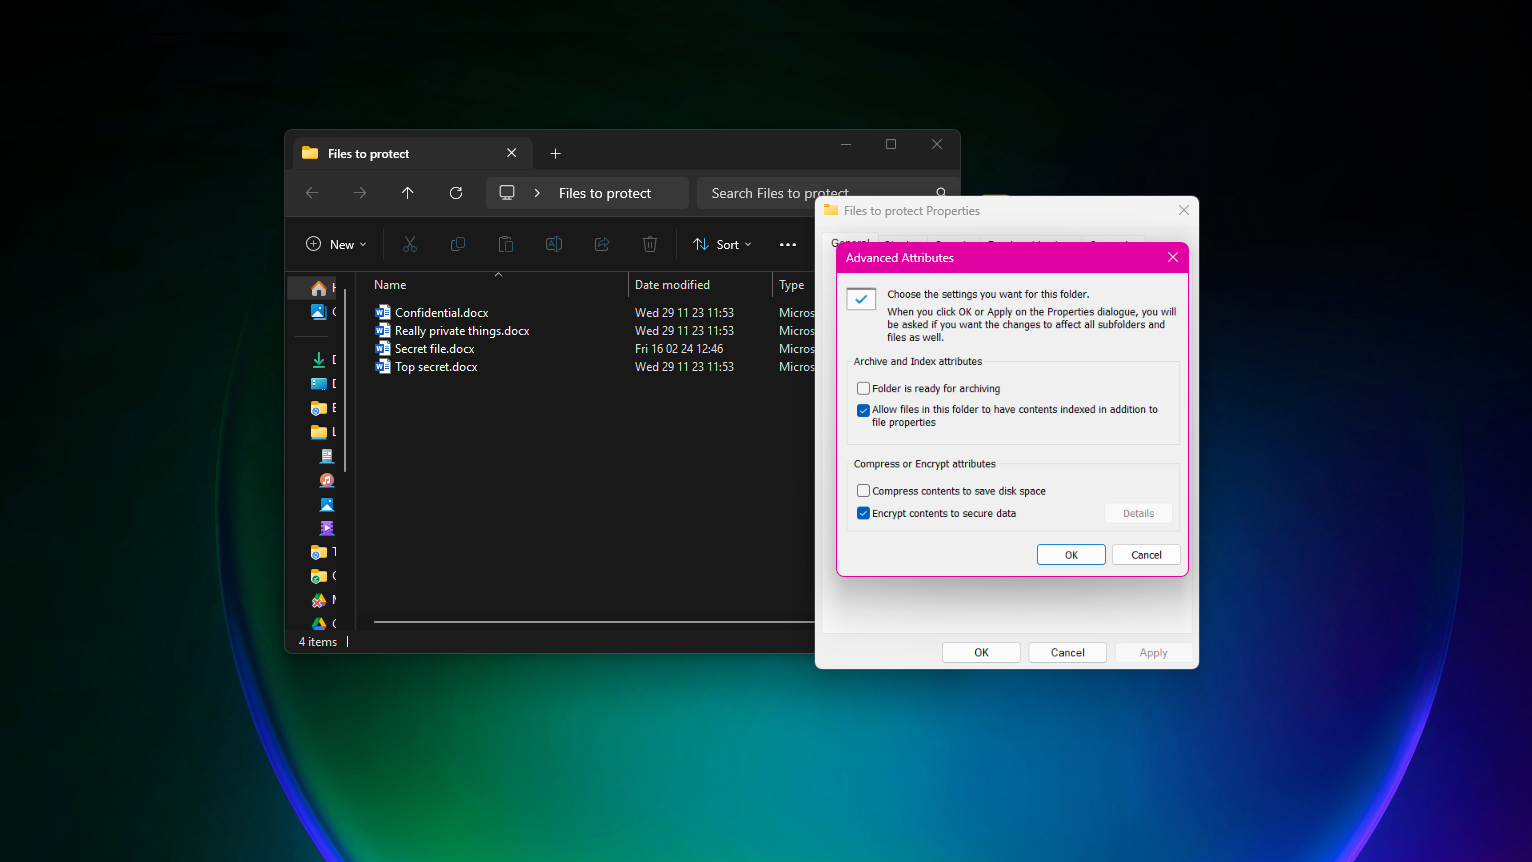Open the See more ellipsis menu
Image resolution: width=1532 pixels, height=862 pixels.
click(x=788, y=245)
